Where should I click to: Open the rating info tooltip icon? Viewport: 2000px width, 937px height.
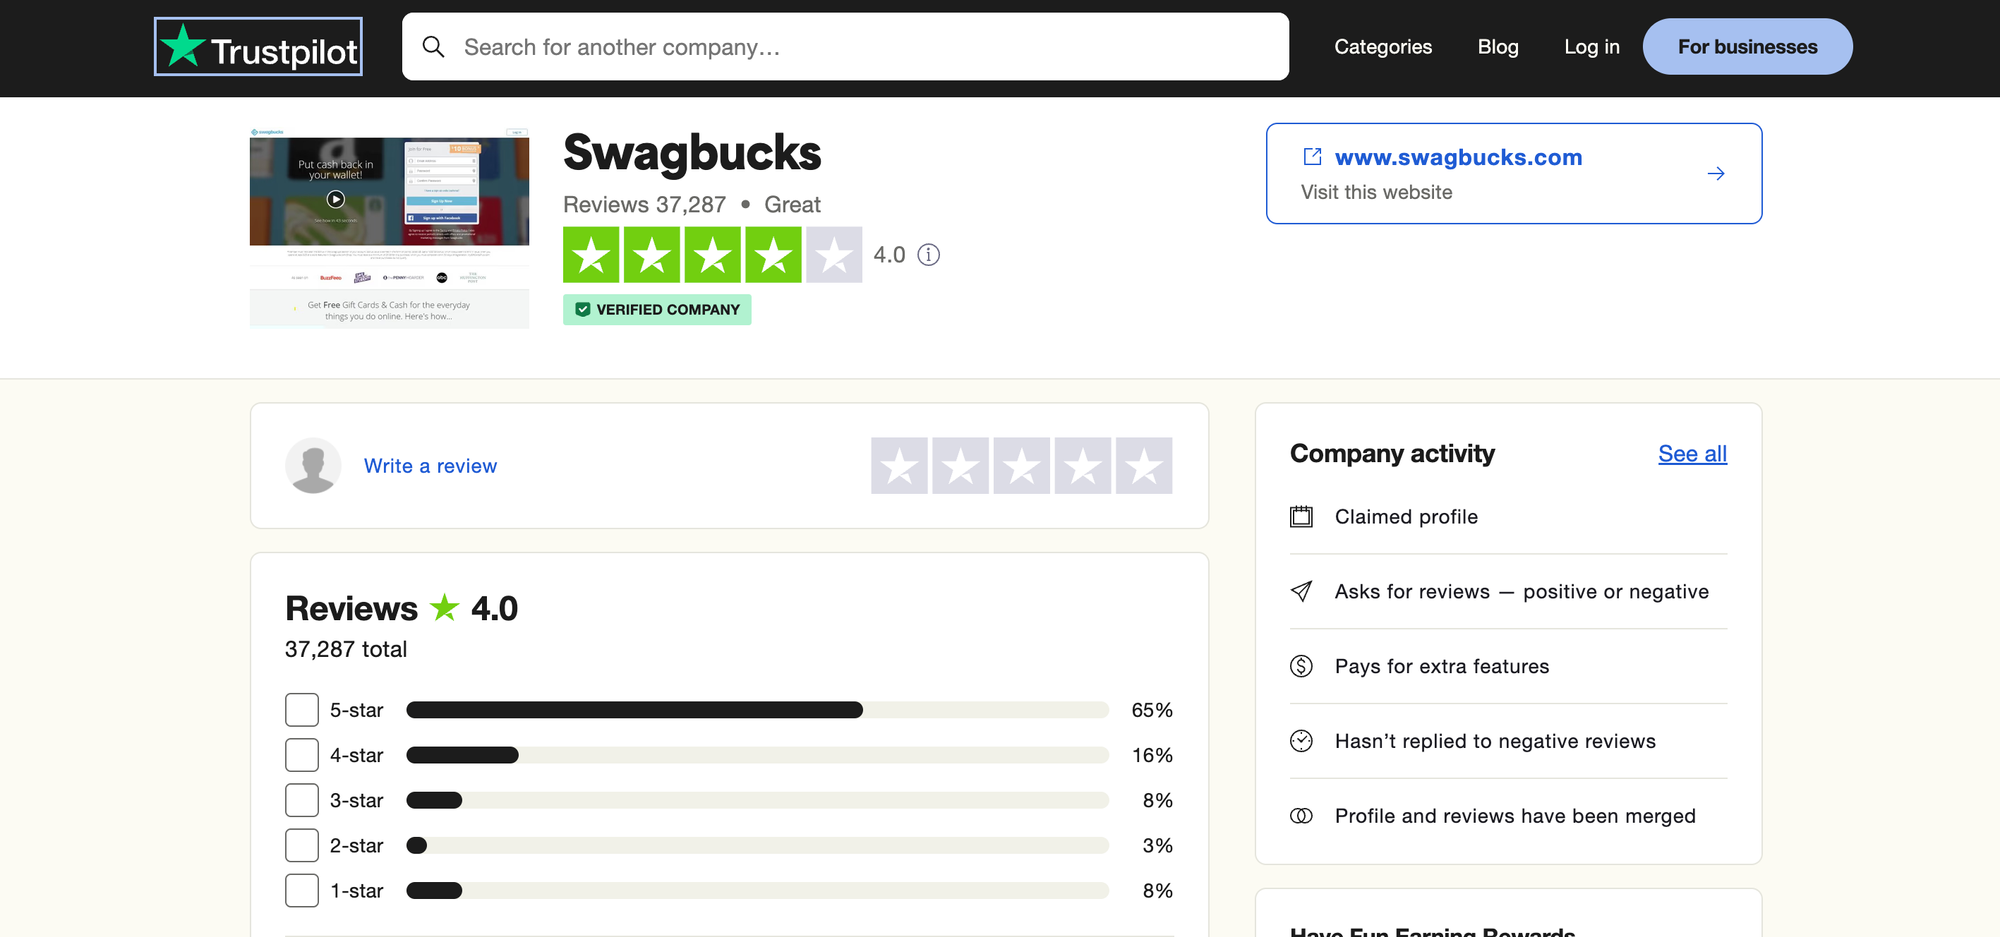tap(928, 255)
